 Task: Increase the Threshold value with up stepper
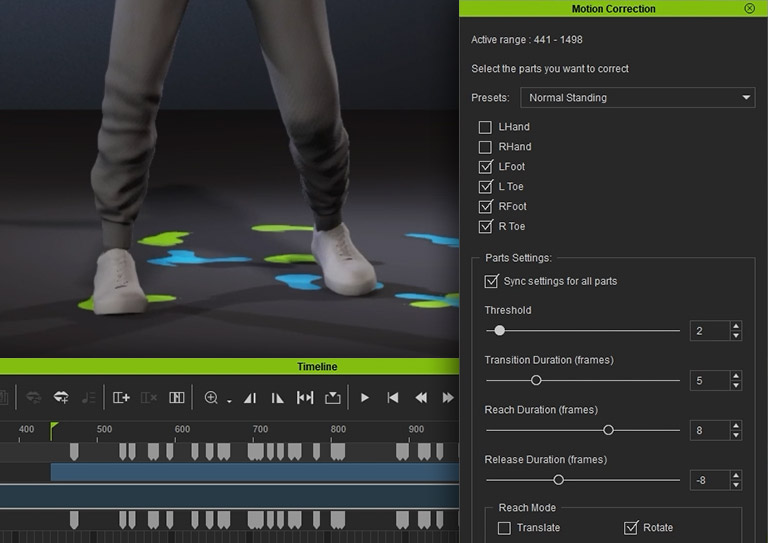click(736, 325)
